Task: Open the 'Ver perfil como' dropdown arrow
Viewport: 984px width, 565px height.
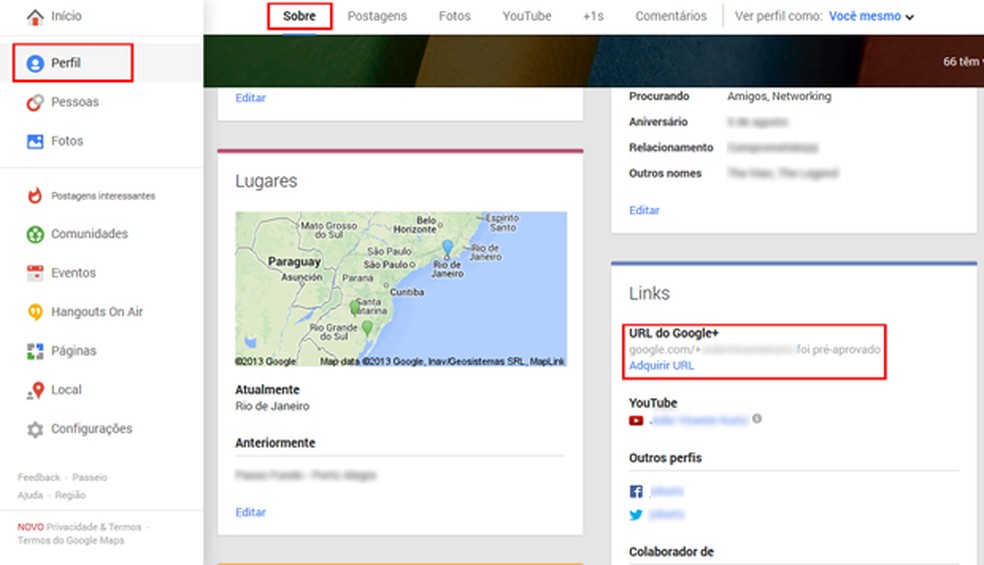Action: pos(909,17)
